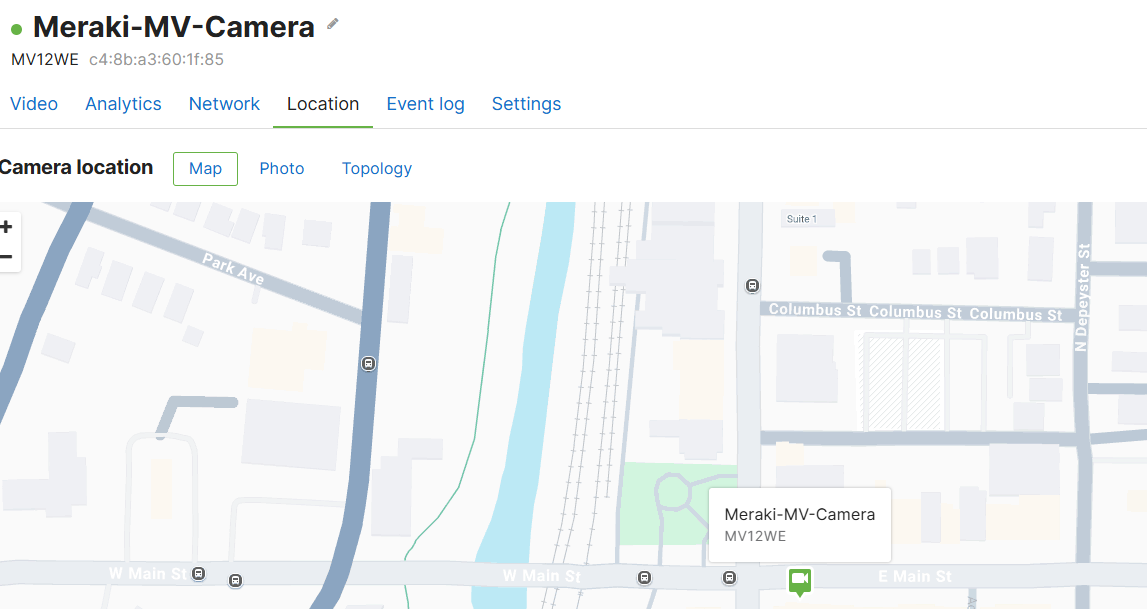Switch to the Analytics tab
Screen dimensions: 1147x609
tap(123, 104)
